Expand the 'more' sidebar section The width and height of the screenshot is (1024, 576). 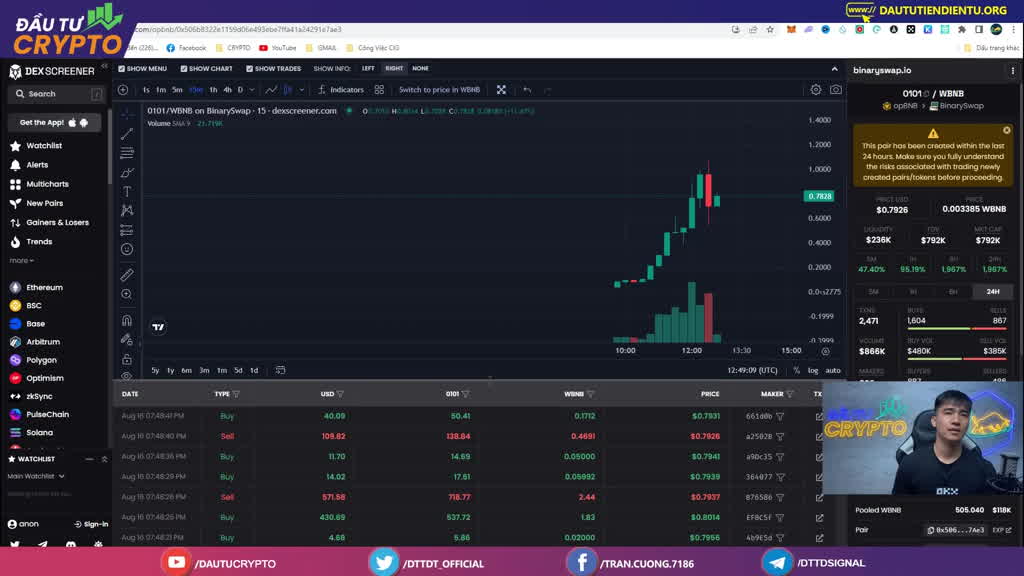click(21, 261)
